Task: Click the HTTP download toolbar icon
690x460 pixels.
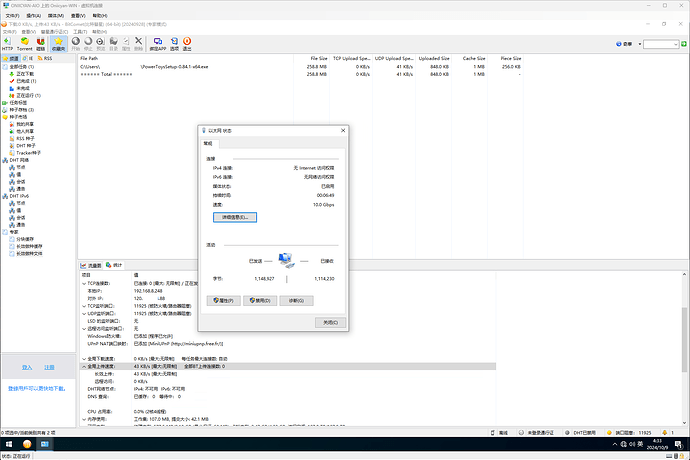Action: pos(7,44)
